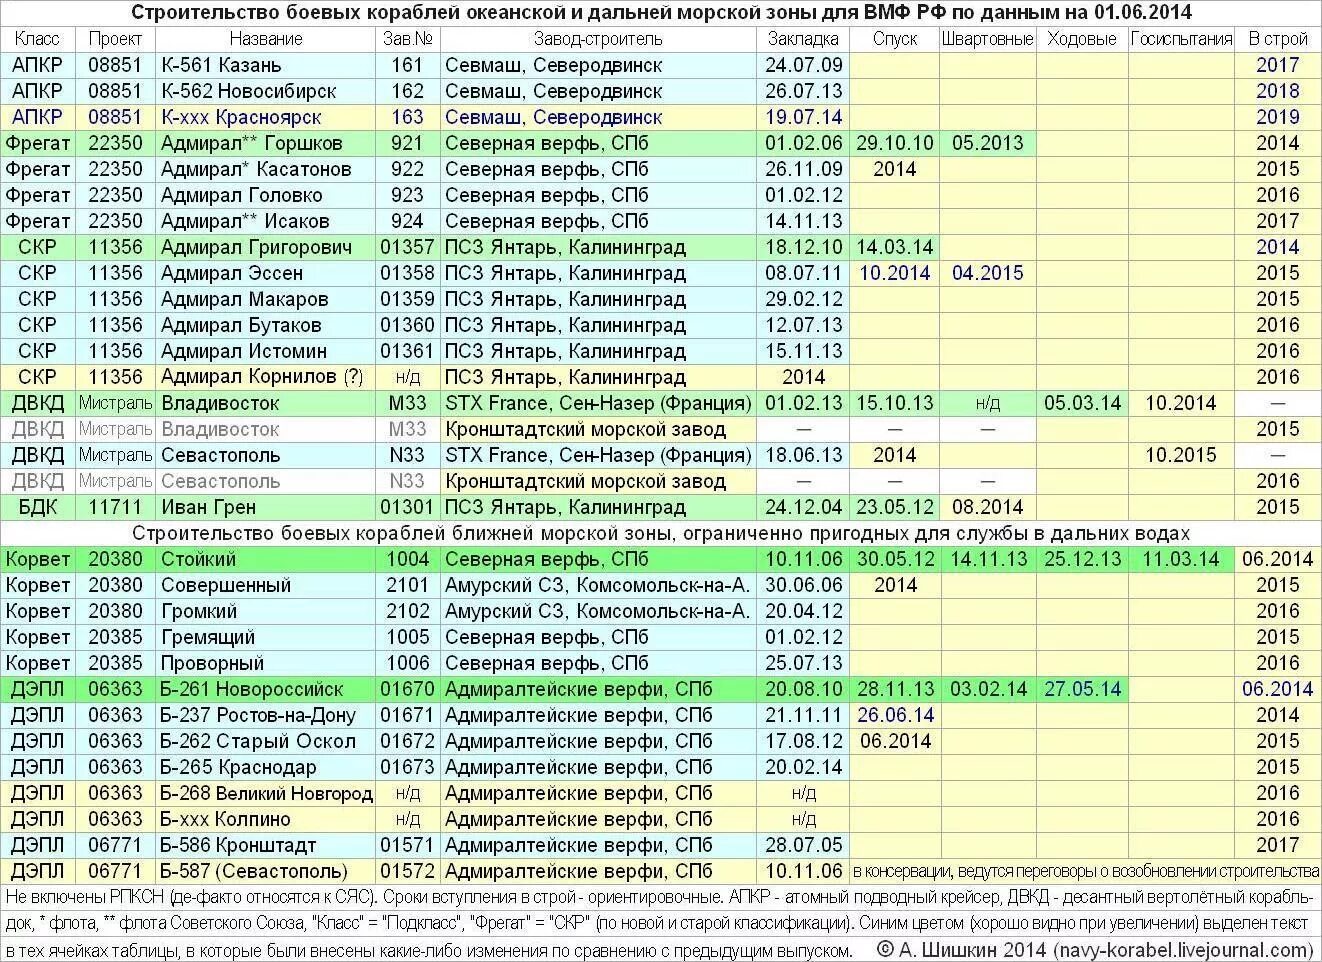Click the '08.2014' mooring trials cell
Screen dimensions: 1322x962
tap(987, 507)
